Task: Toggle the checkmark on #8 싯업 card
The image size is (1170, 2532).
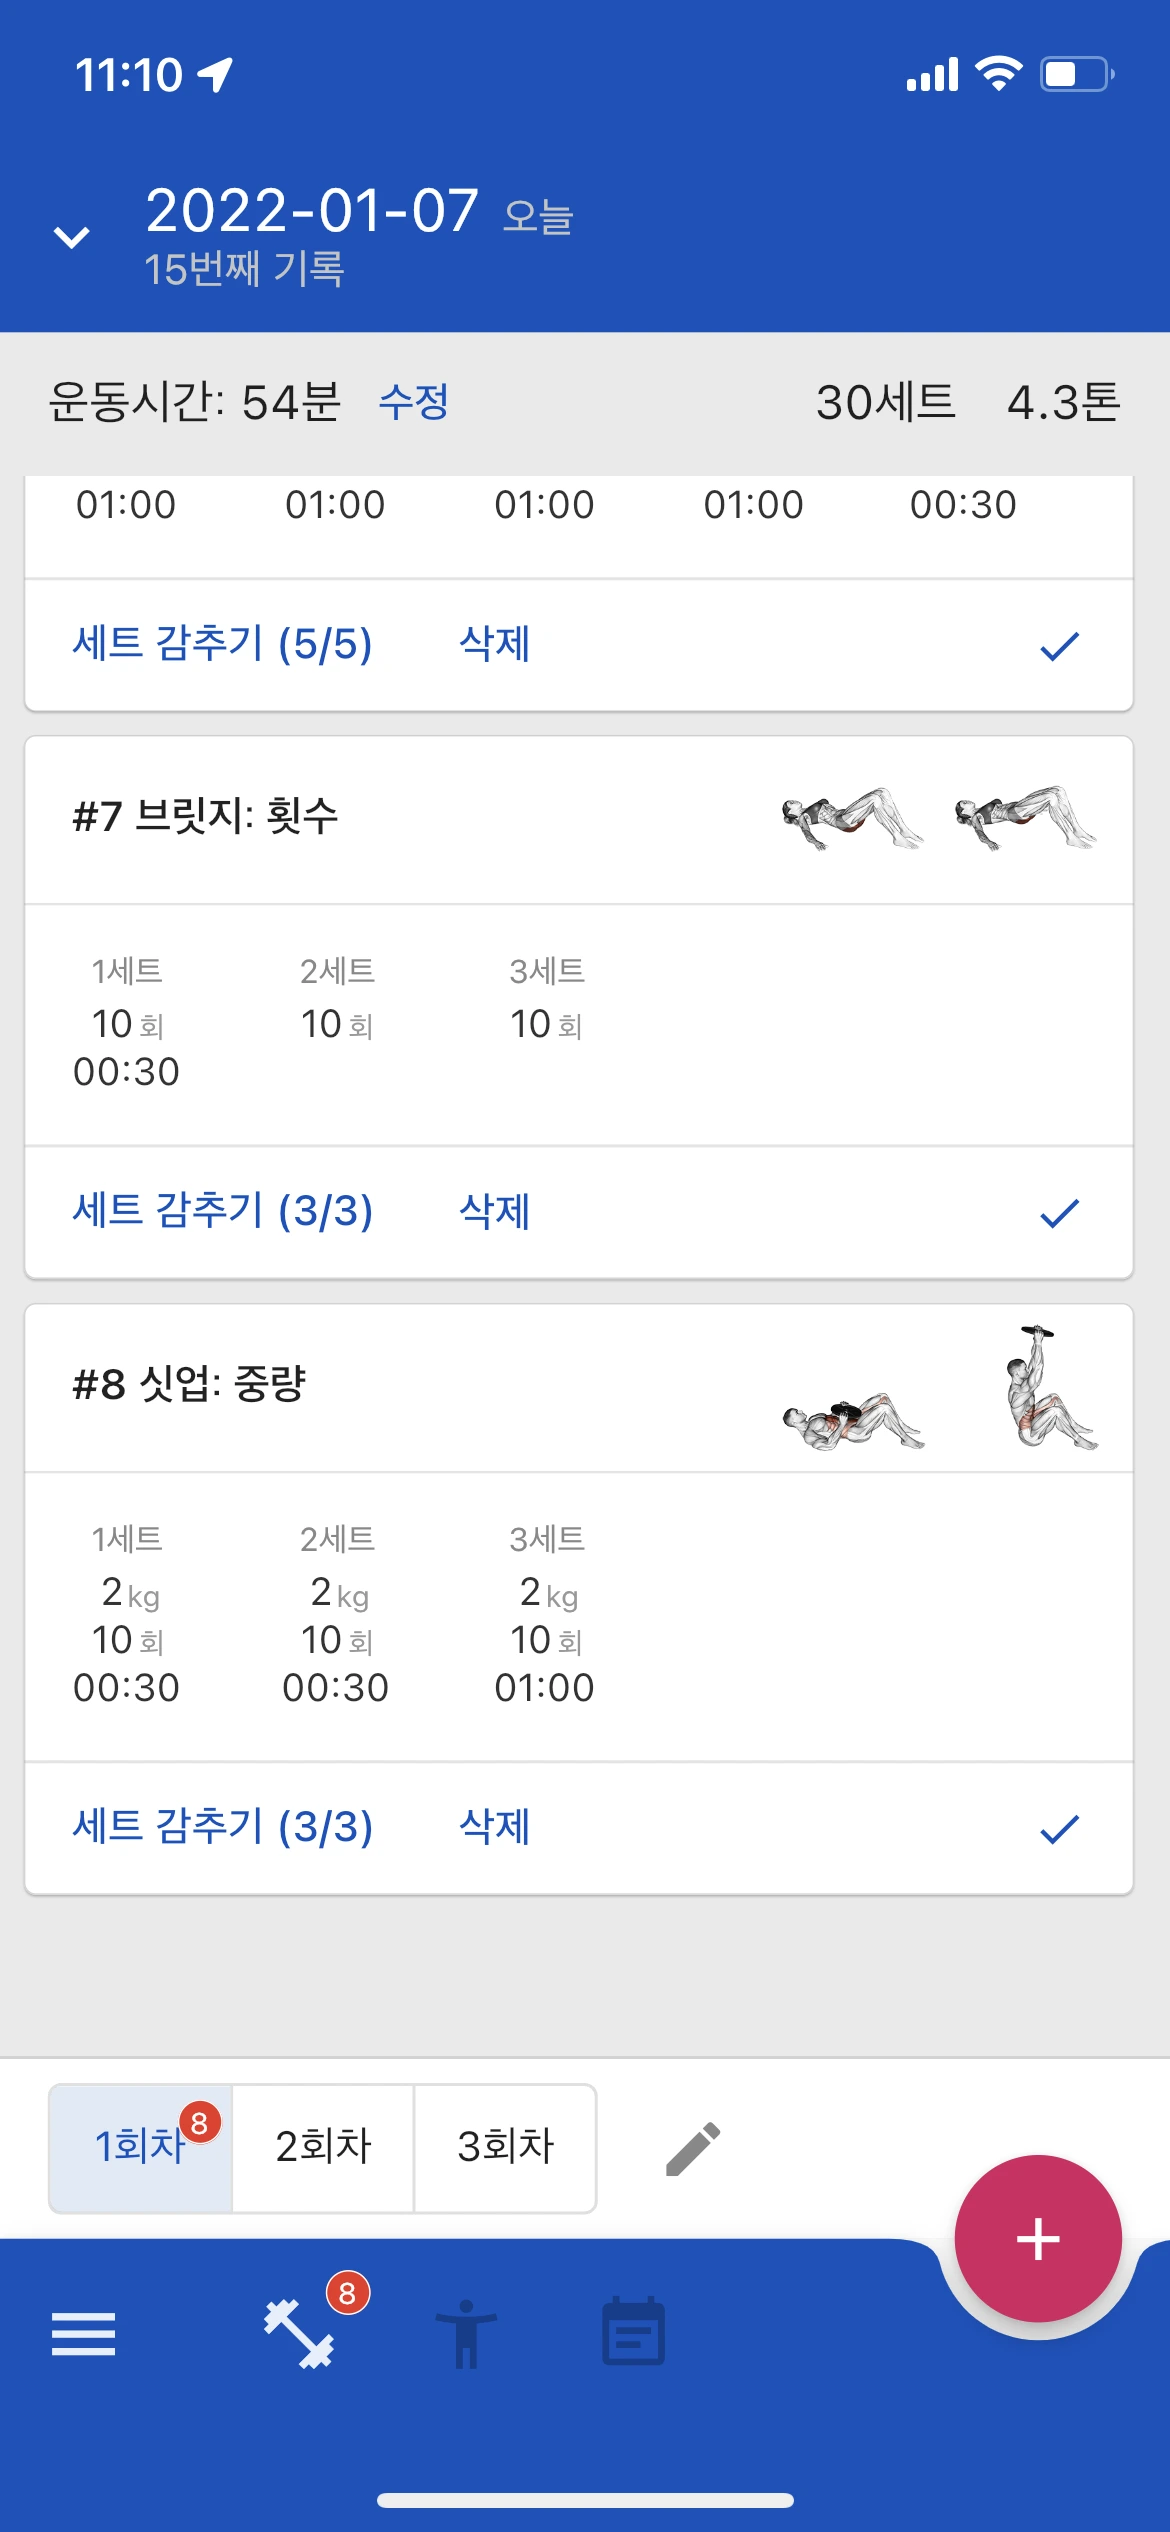Action: click(1059, 1829)
